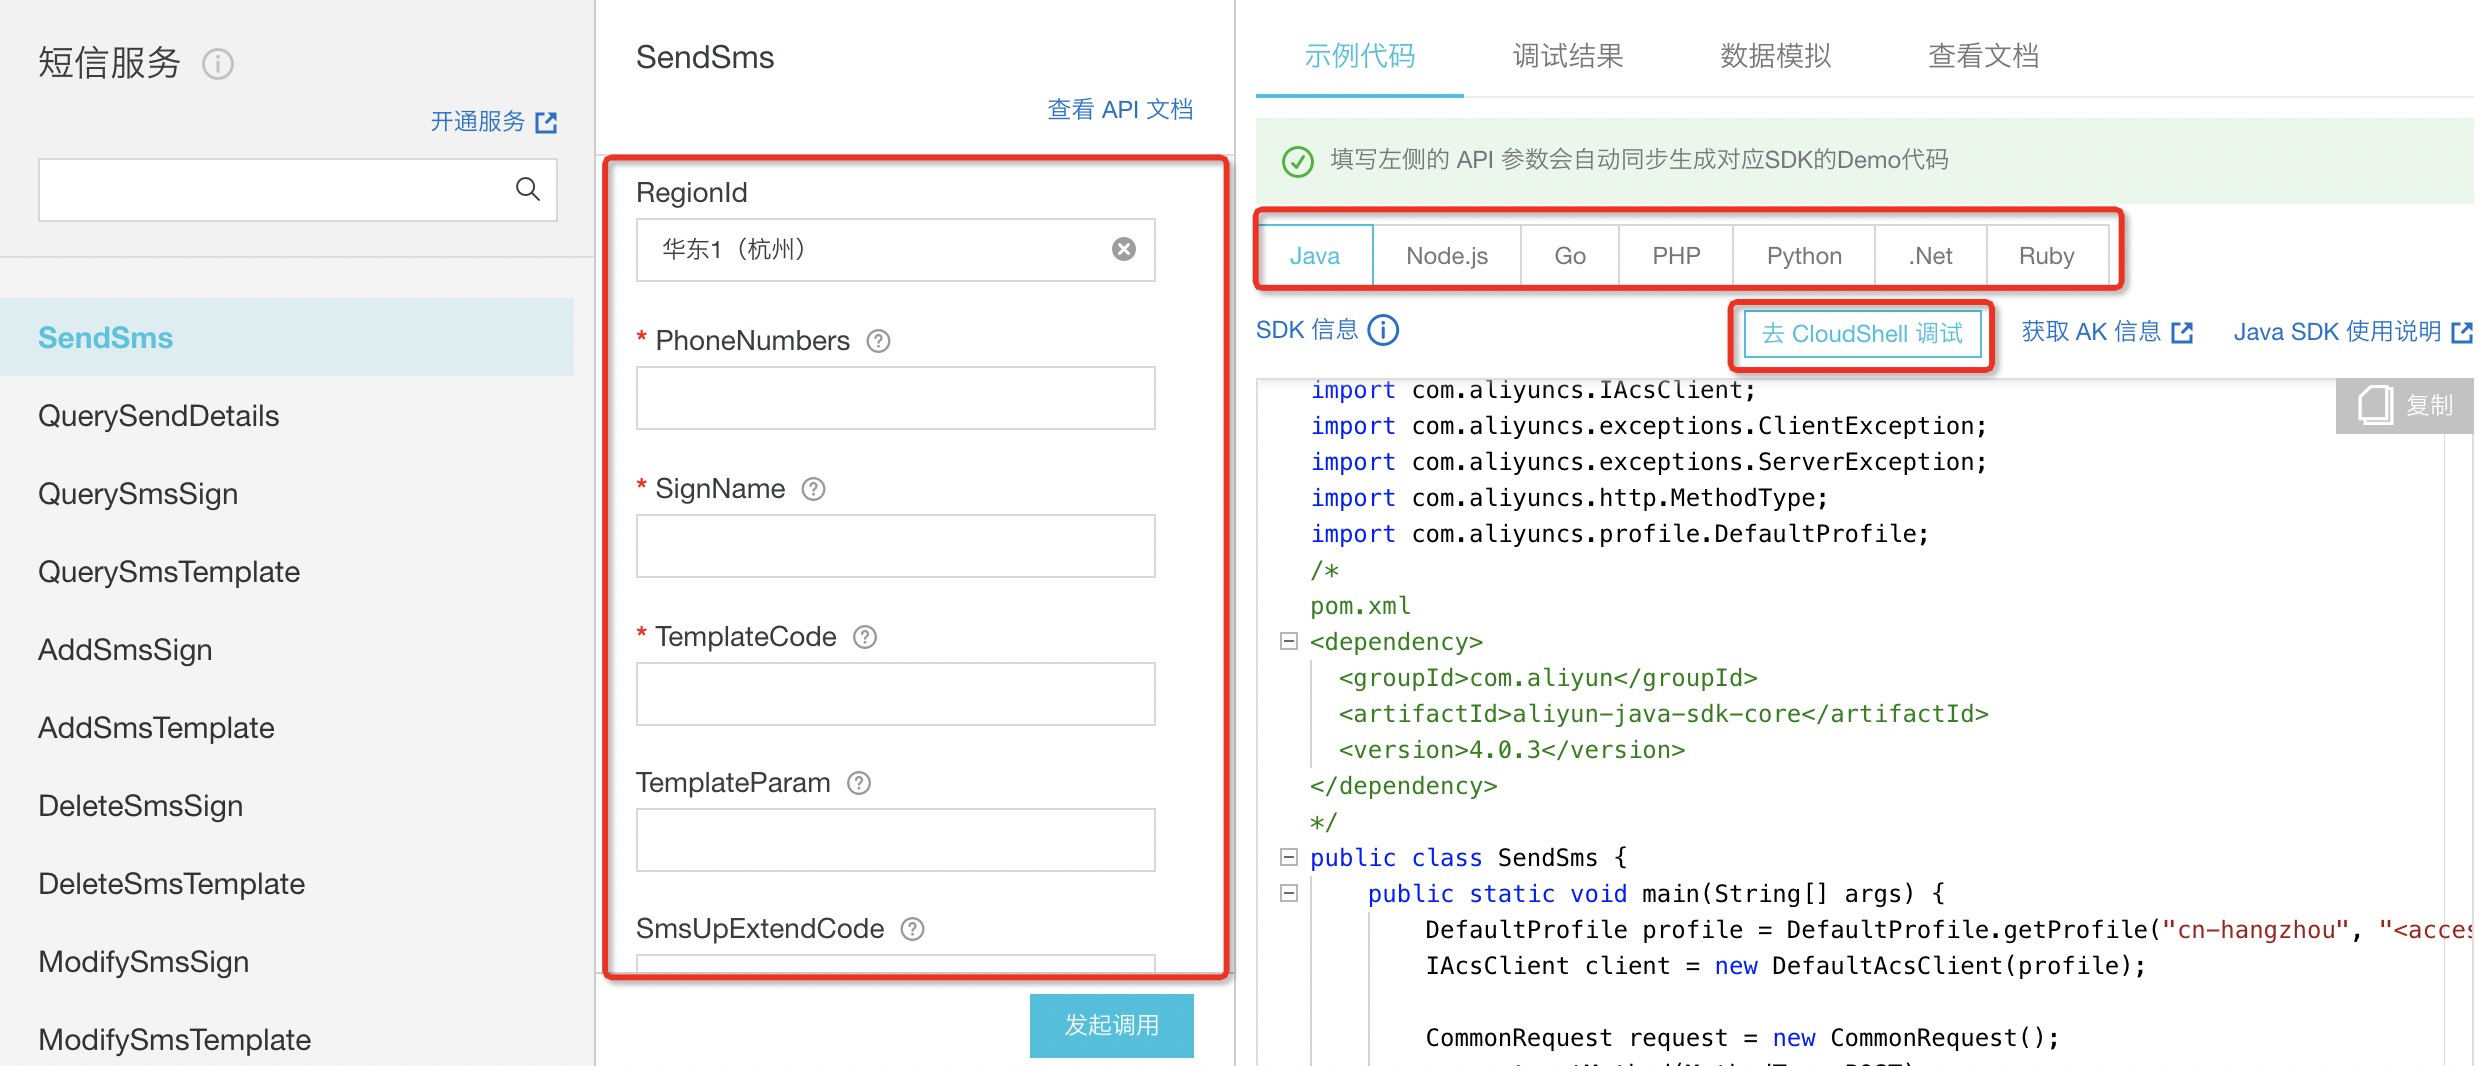Screen dimensions: 2478x1066
Task: Open the RegionId dropdown showing 华东1（杭州）
Action: (895, 249)
